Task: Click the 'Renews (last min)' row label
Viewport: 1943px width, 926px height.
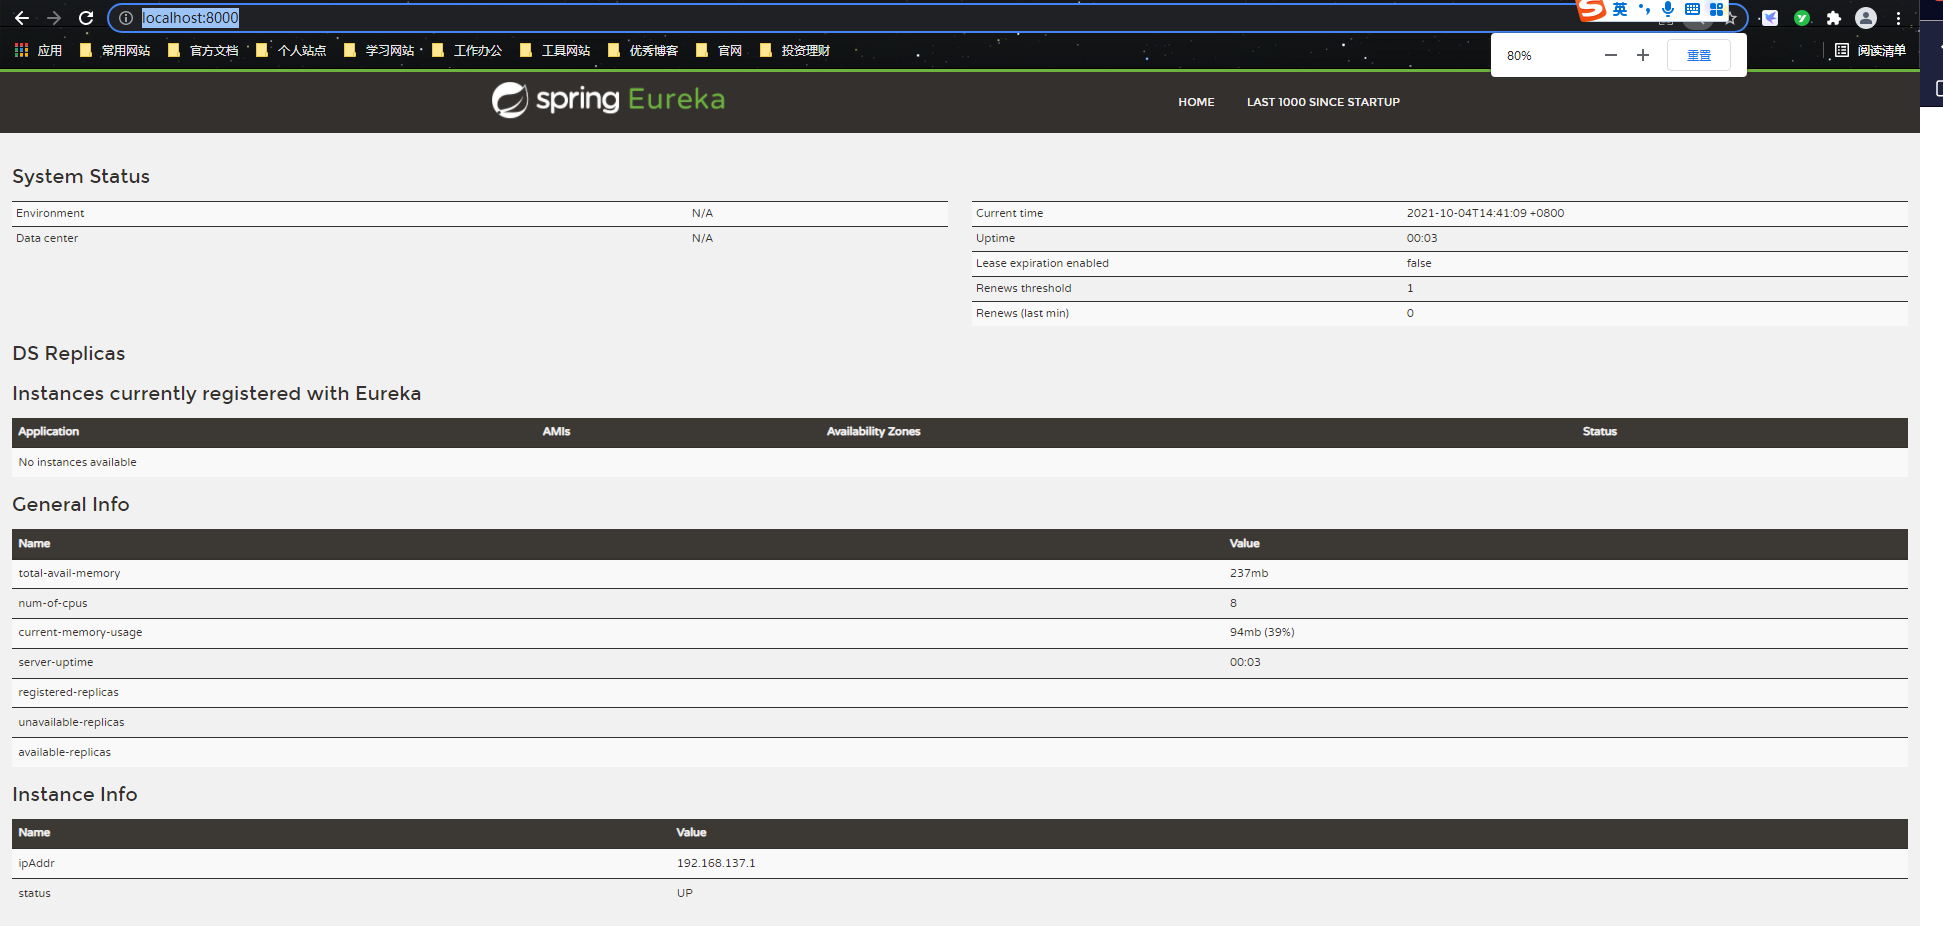Action: point(1022,313)
